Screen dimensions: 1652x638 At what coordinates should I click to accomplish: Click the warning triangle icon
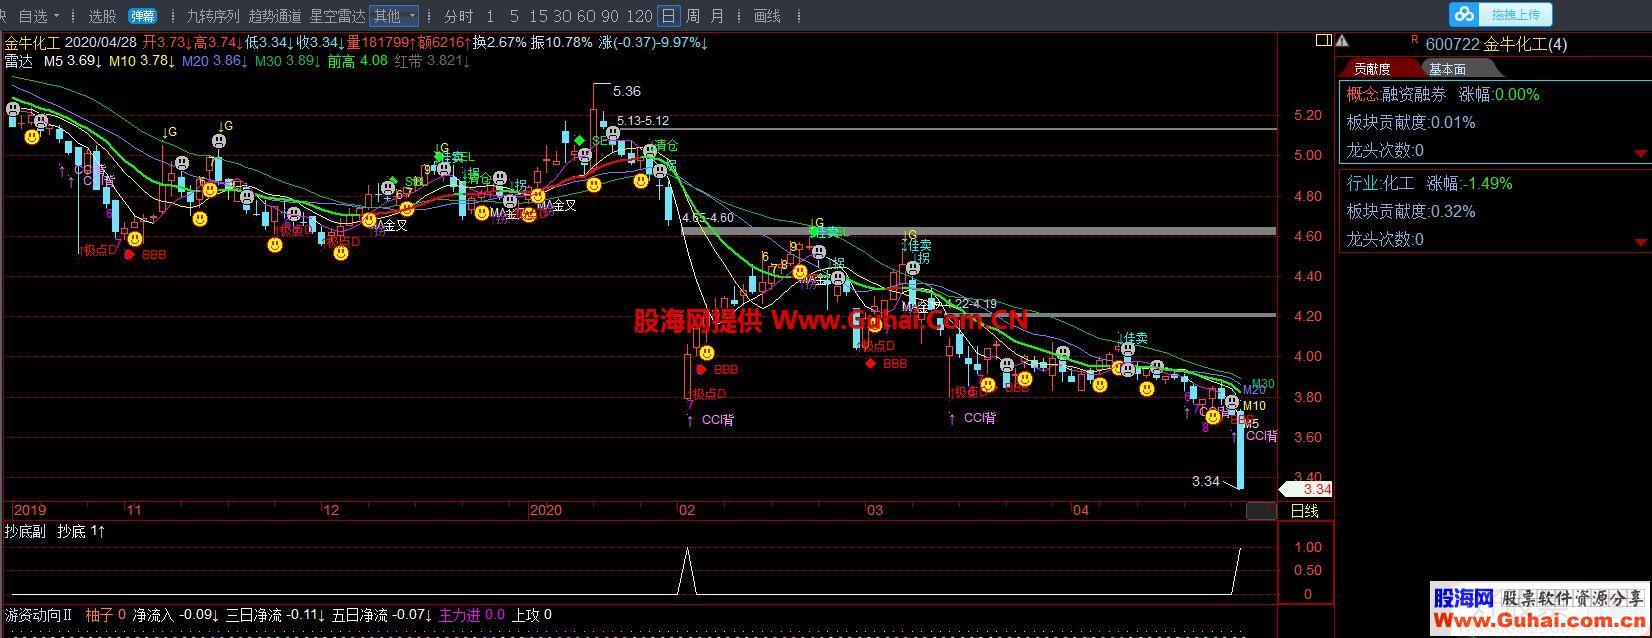[x=1342, y=41]
